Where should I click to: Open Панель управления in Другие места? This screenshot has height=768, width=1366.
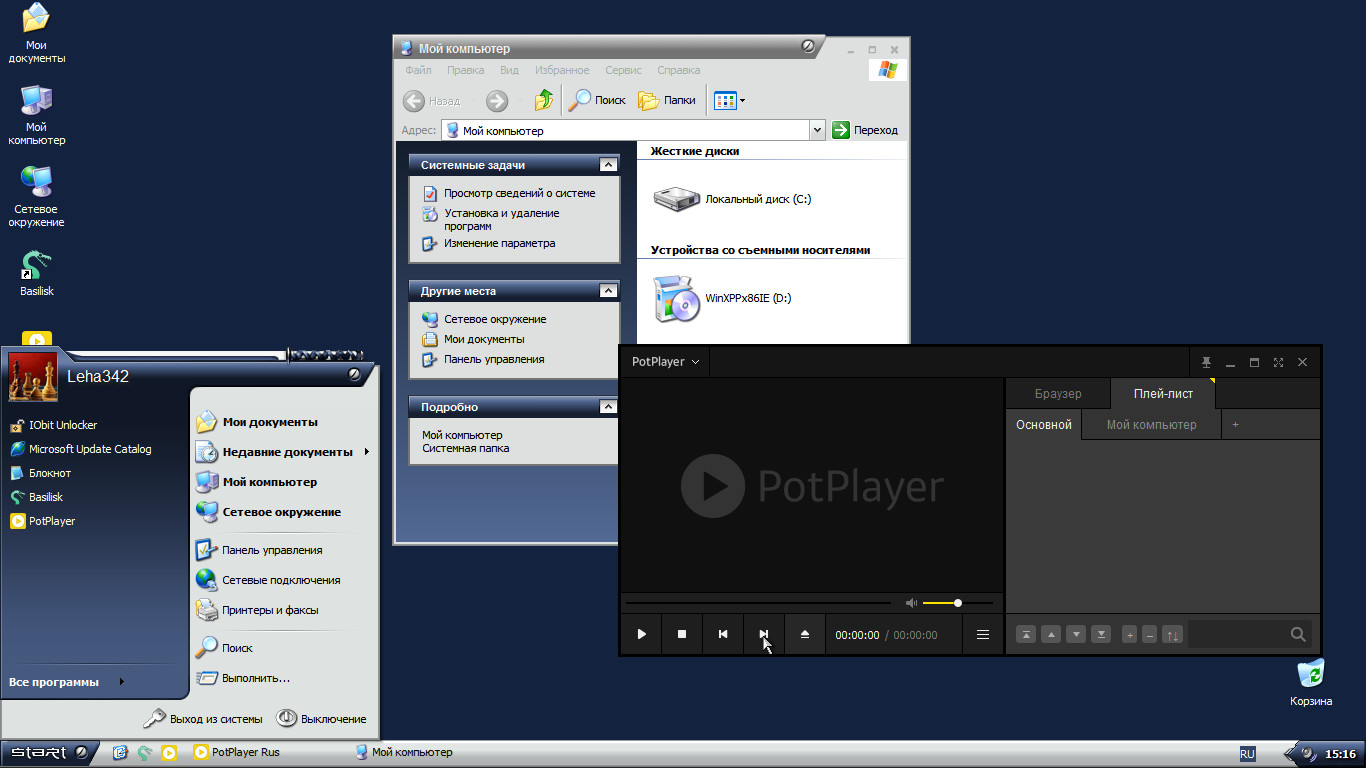(494, 359)
